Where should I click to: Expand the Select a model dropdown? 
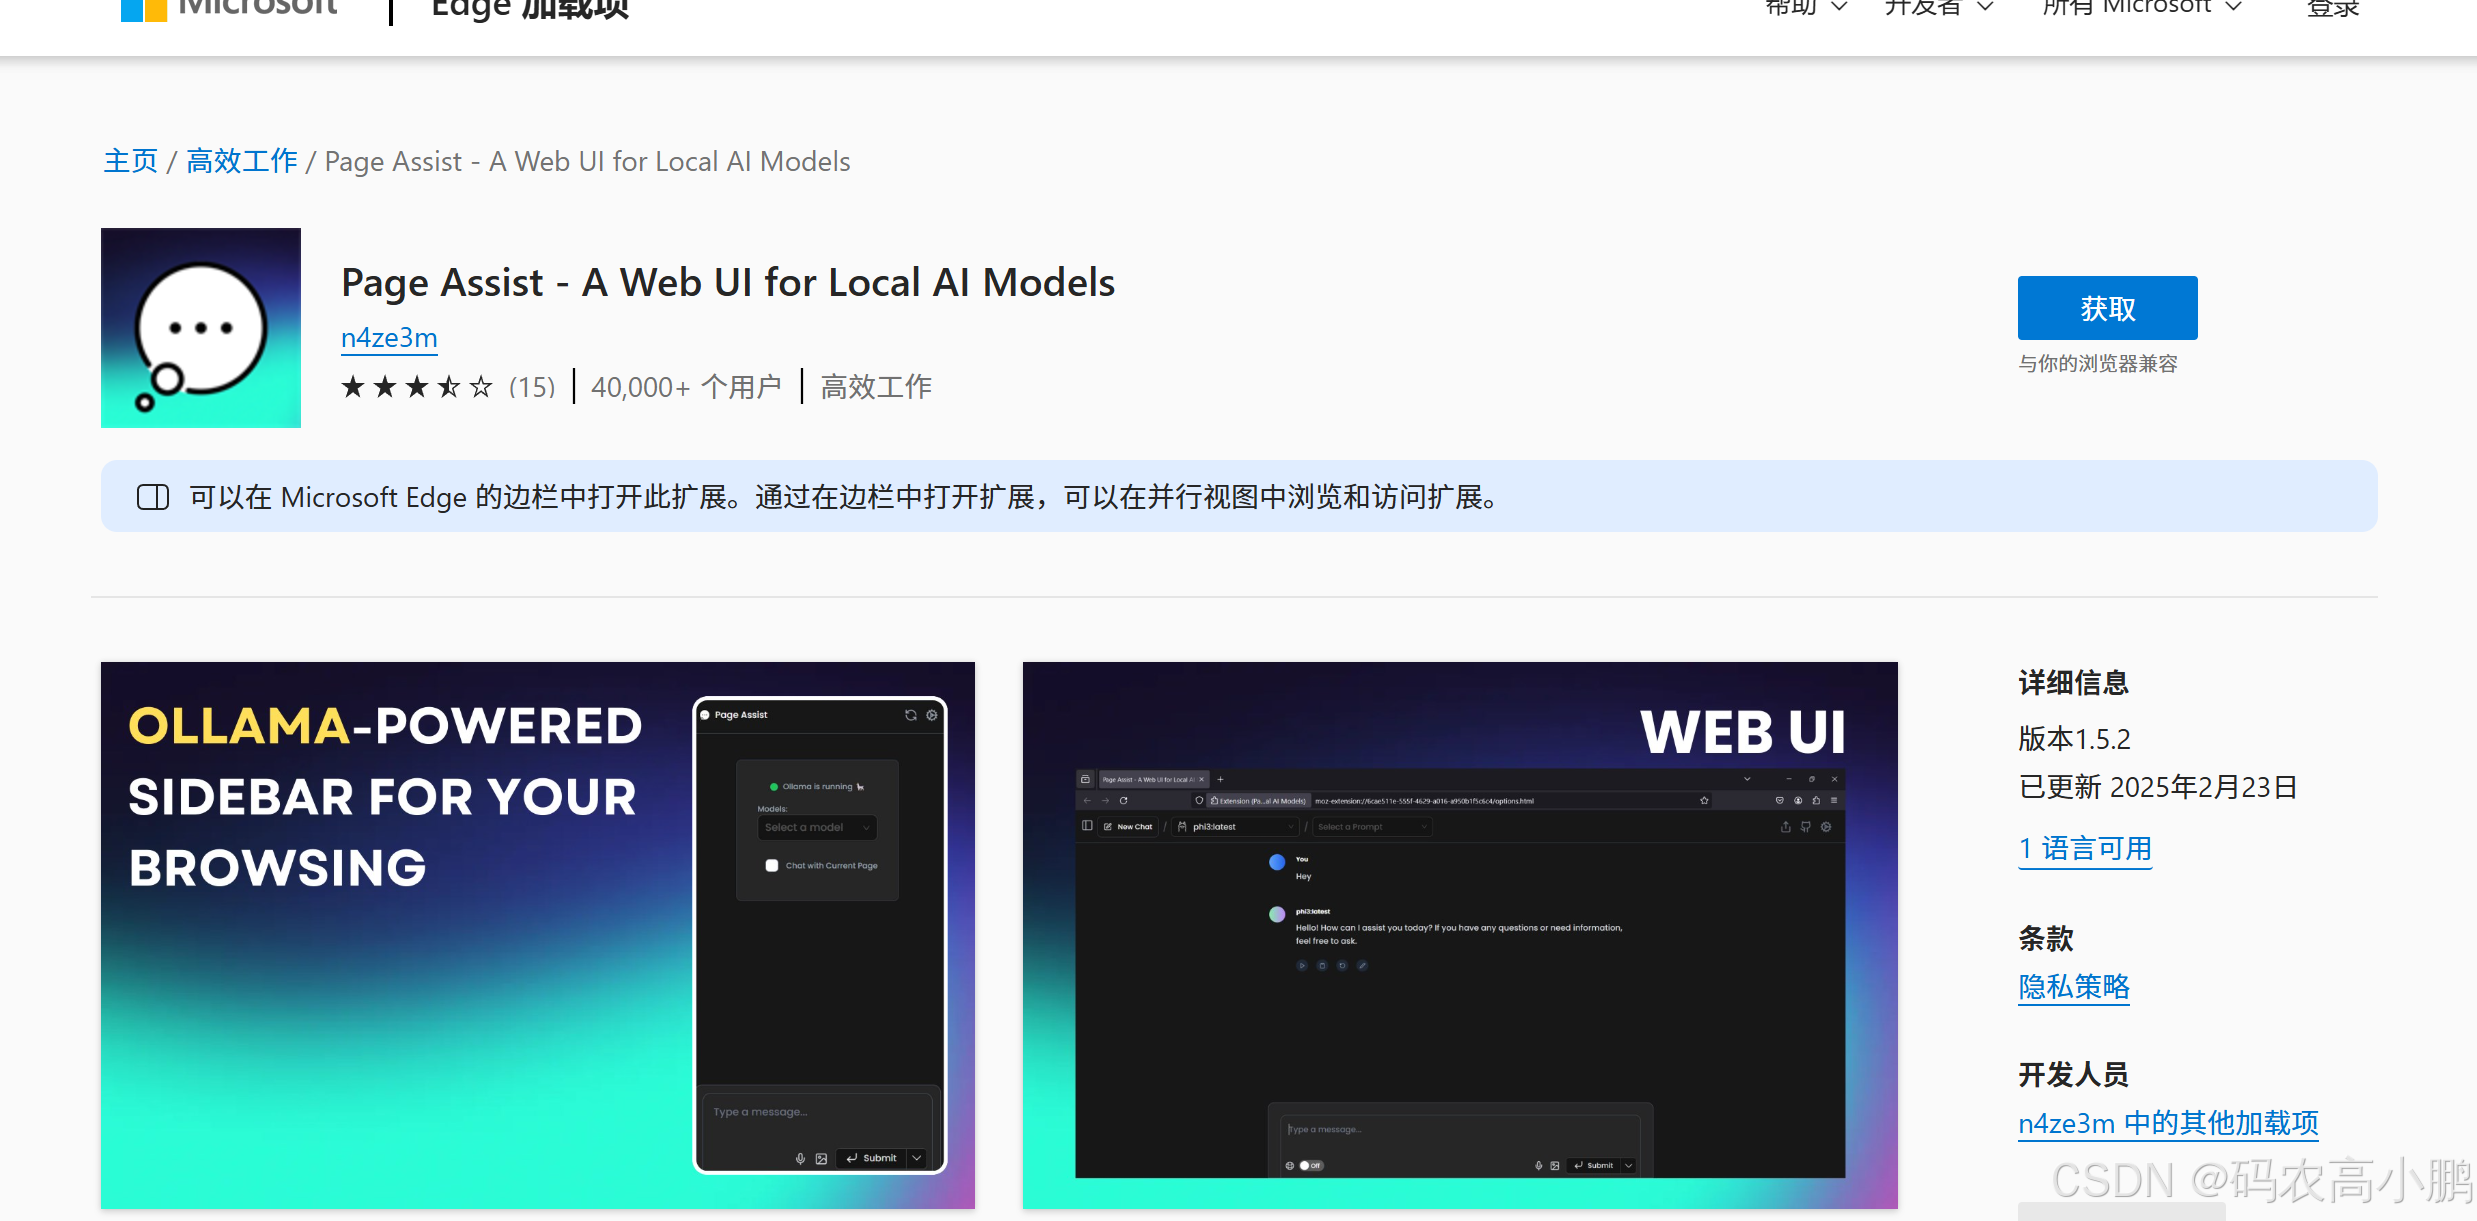(816, 827)
